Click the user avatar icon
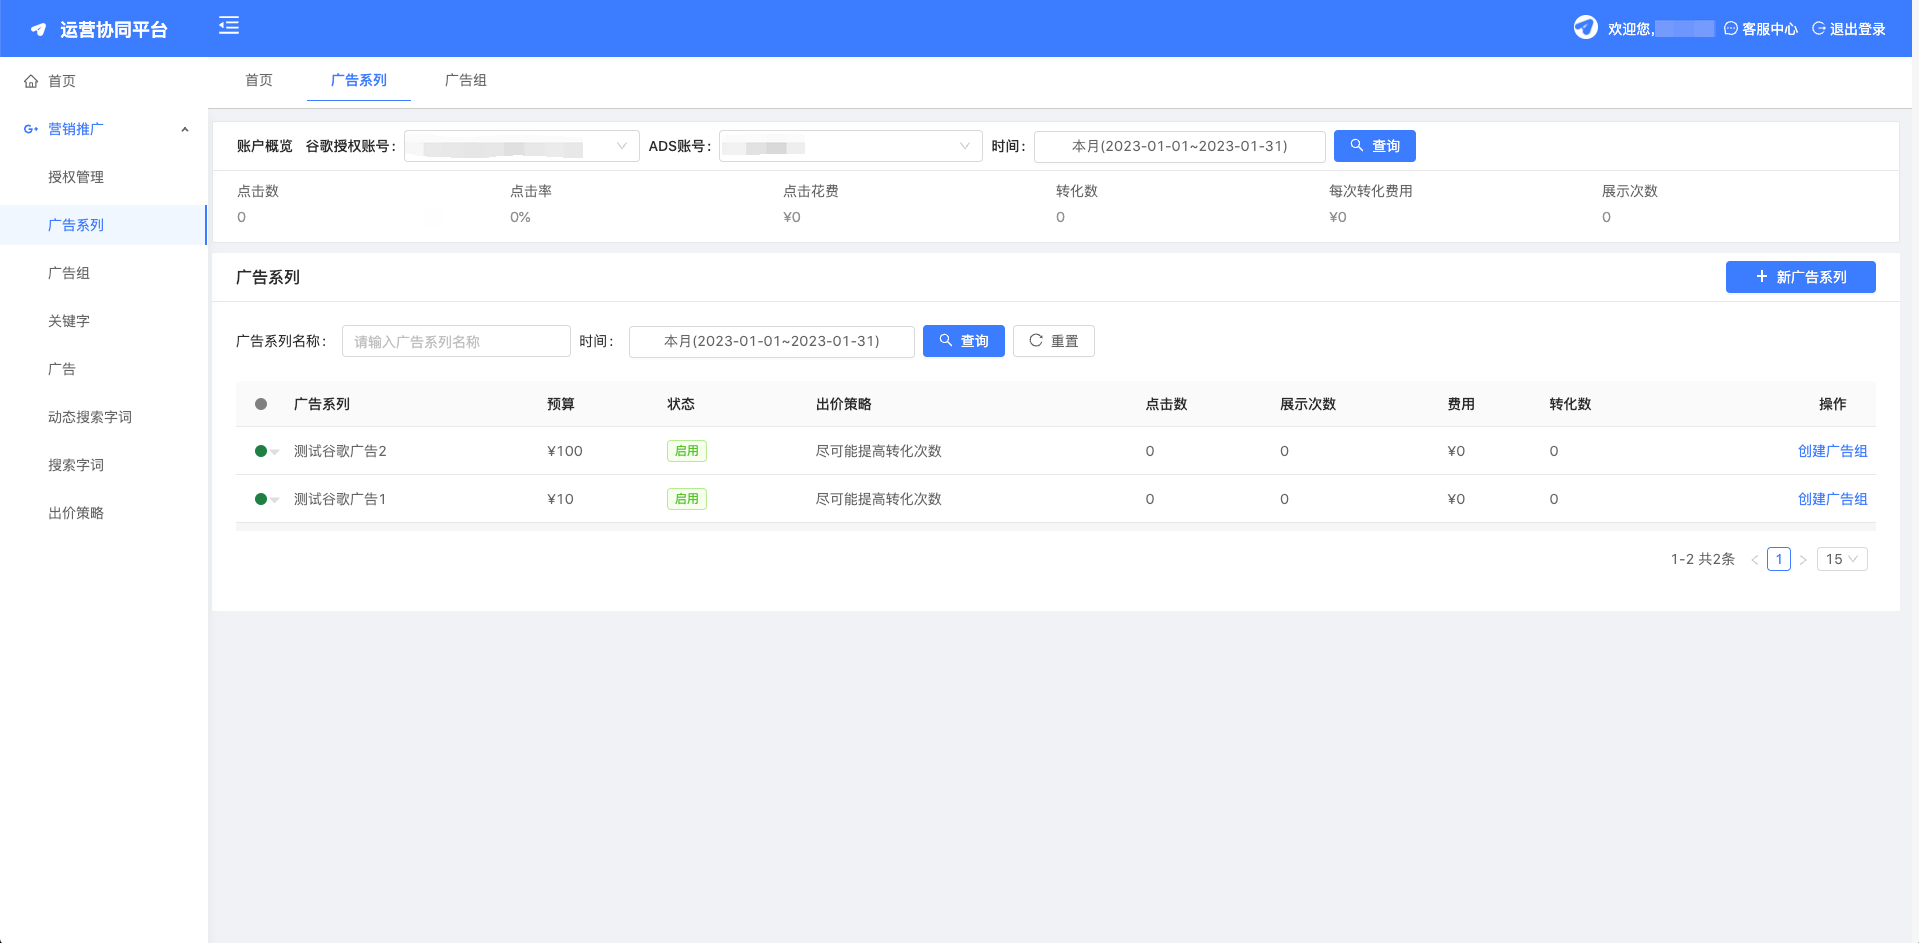1919x943 pixels. [x=1585, y=28]
